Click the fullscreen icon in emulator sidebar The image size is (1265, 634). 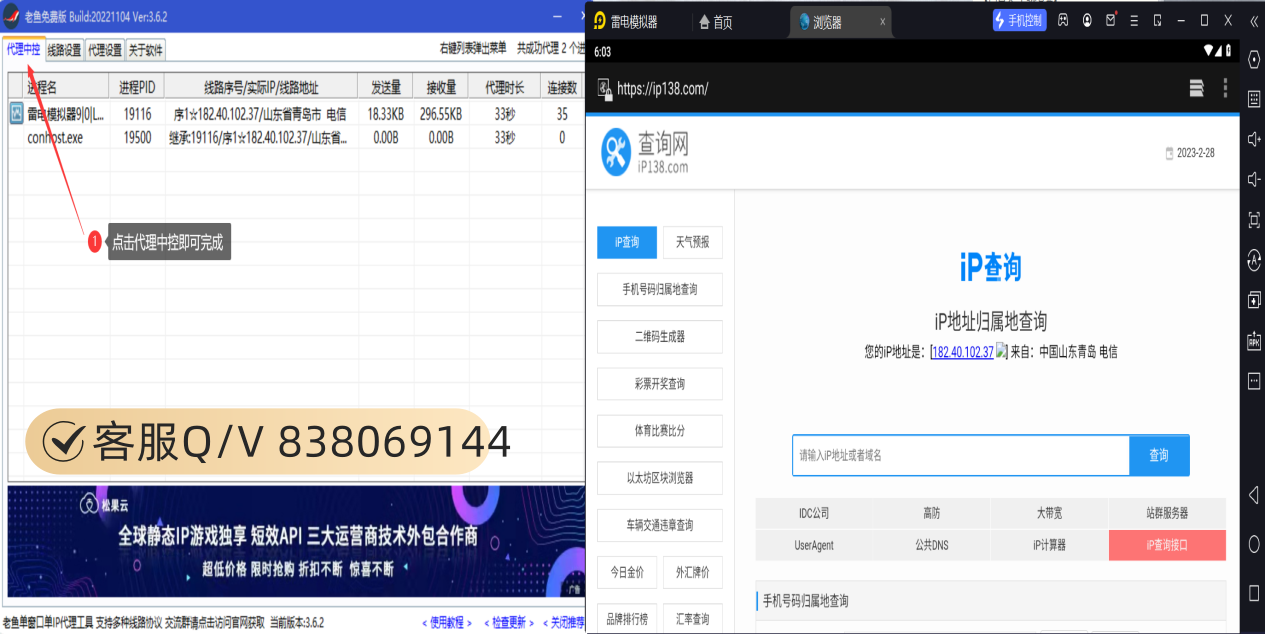coord(1254,220)
